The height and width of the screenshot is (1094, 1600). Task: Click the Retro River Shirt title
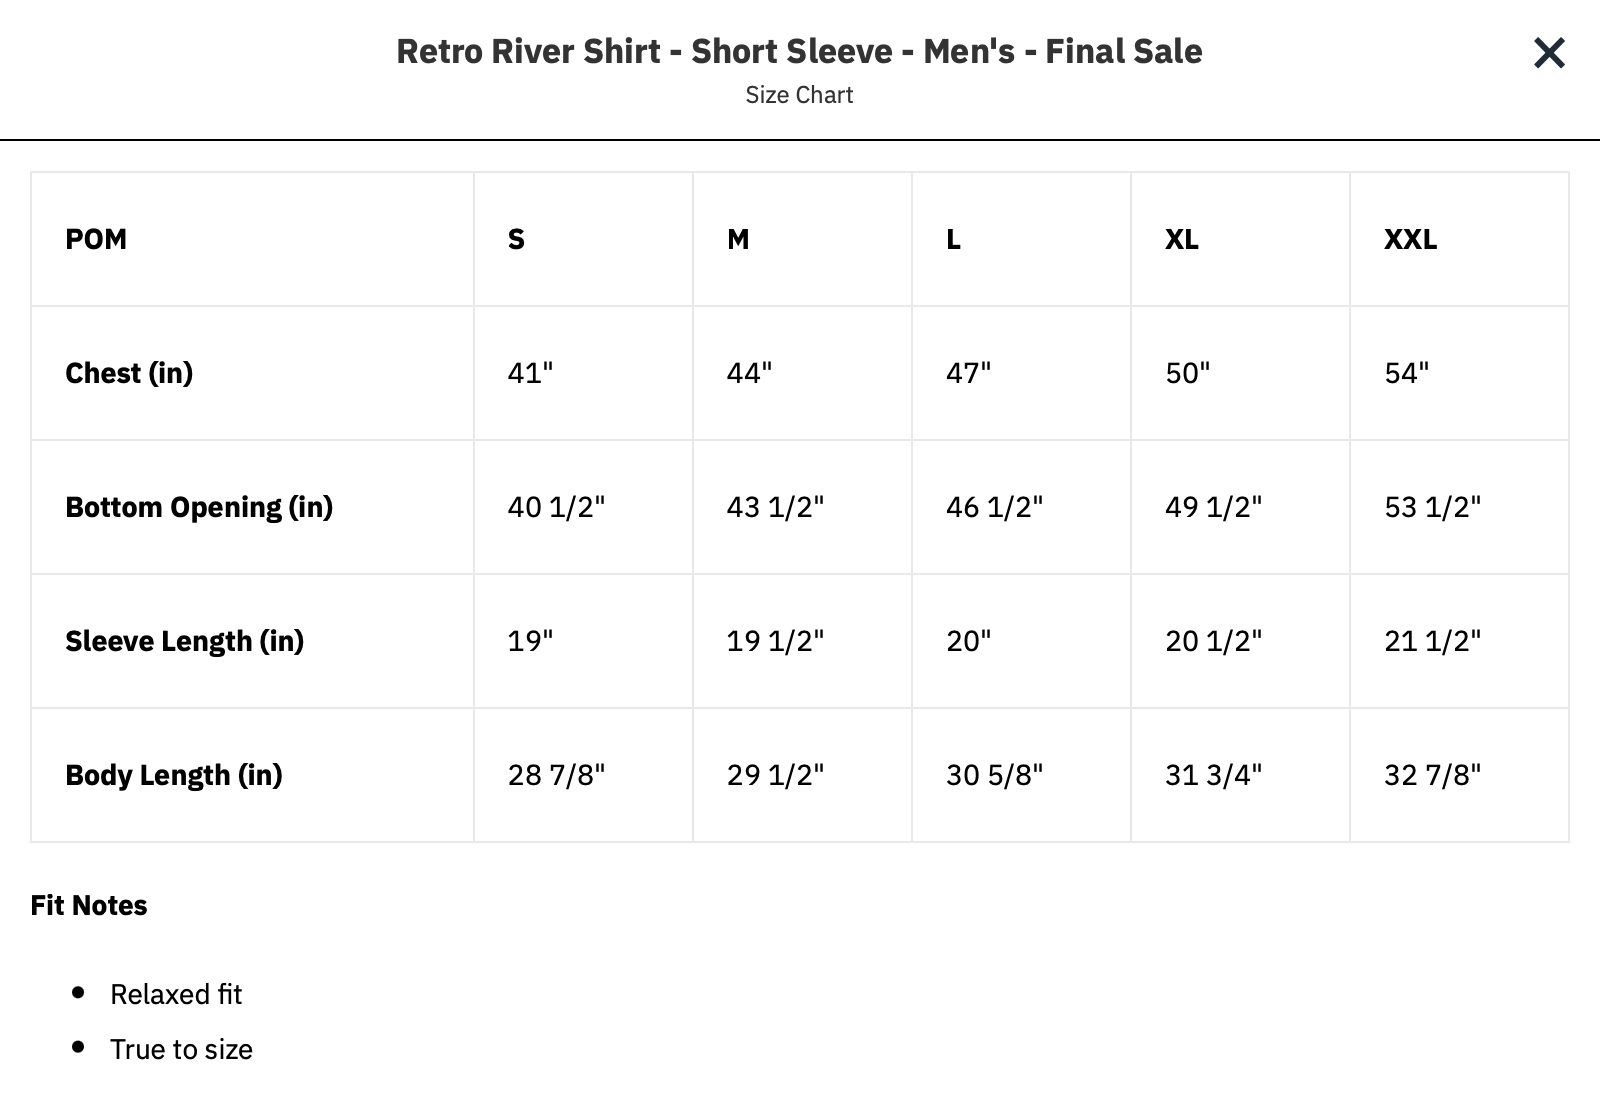[x=799, y=51]
